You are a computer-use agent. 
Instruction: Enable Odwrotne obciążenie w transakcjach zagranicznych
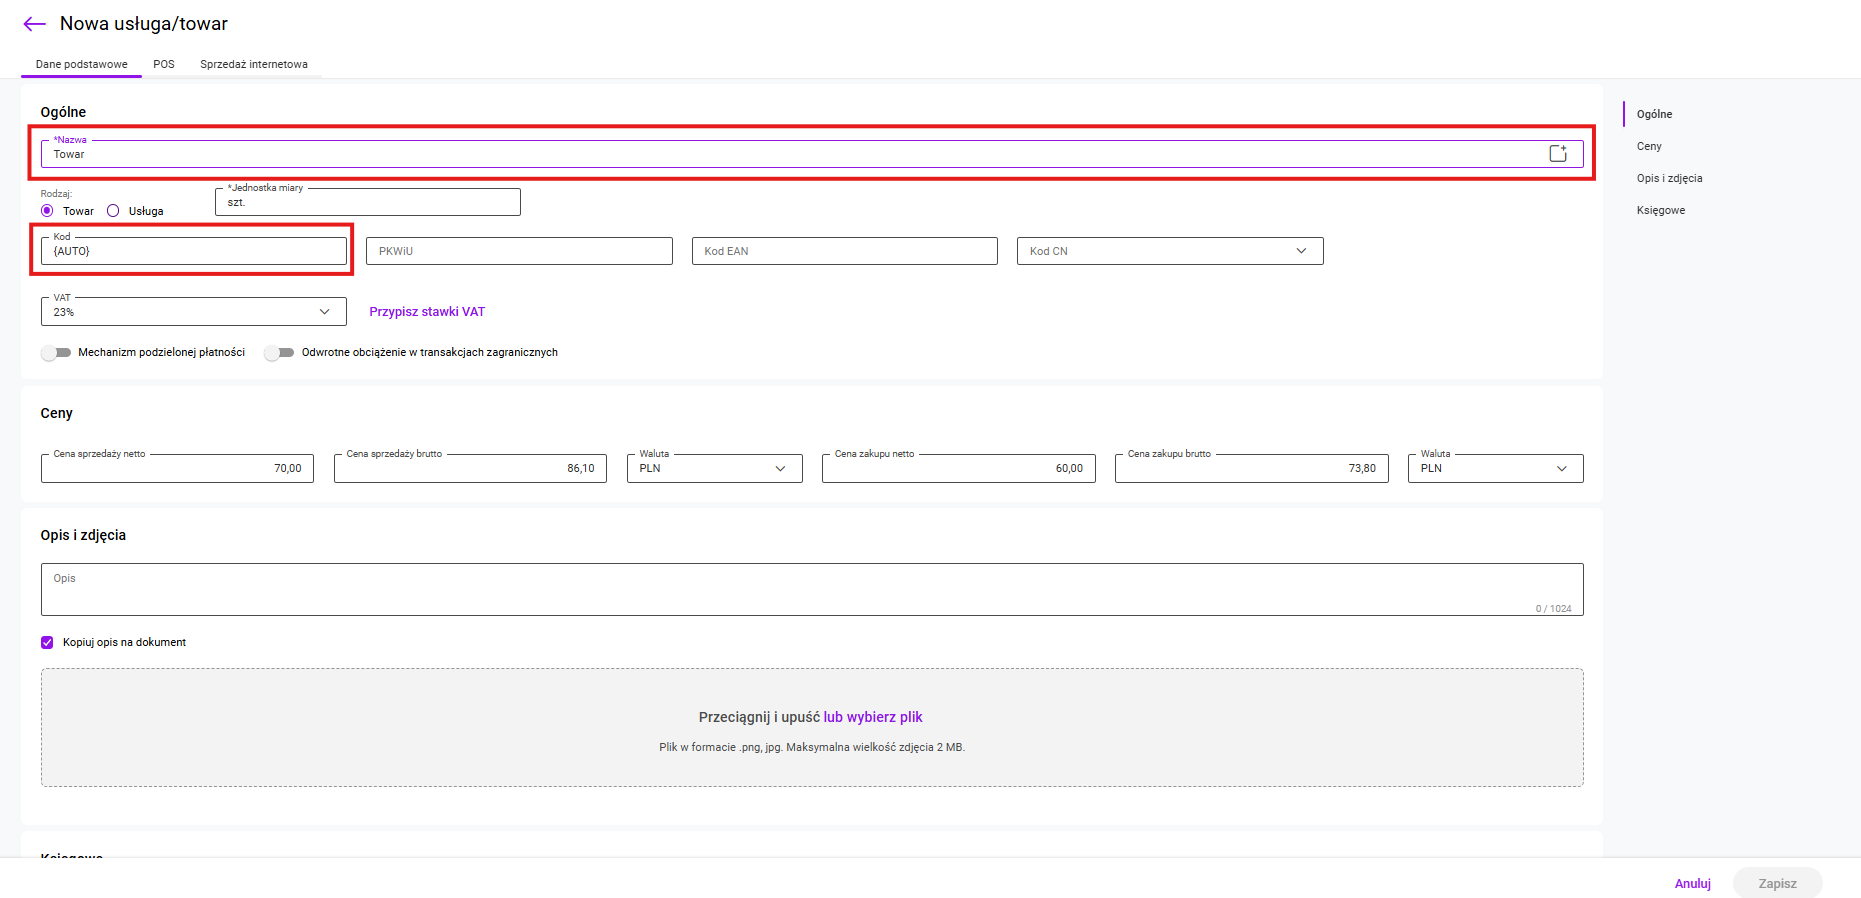279,353
